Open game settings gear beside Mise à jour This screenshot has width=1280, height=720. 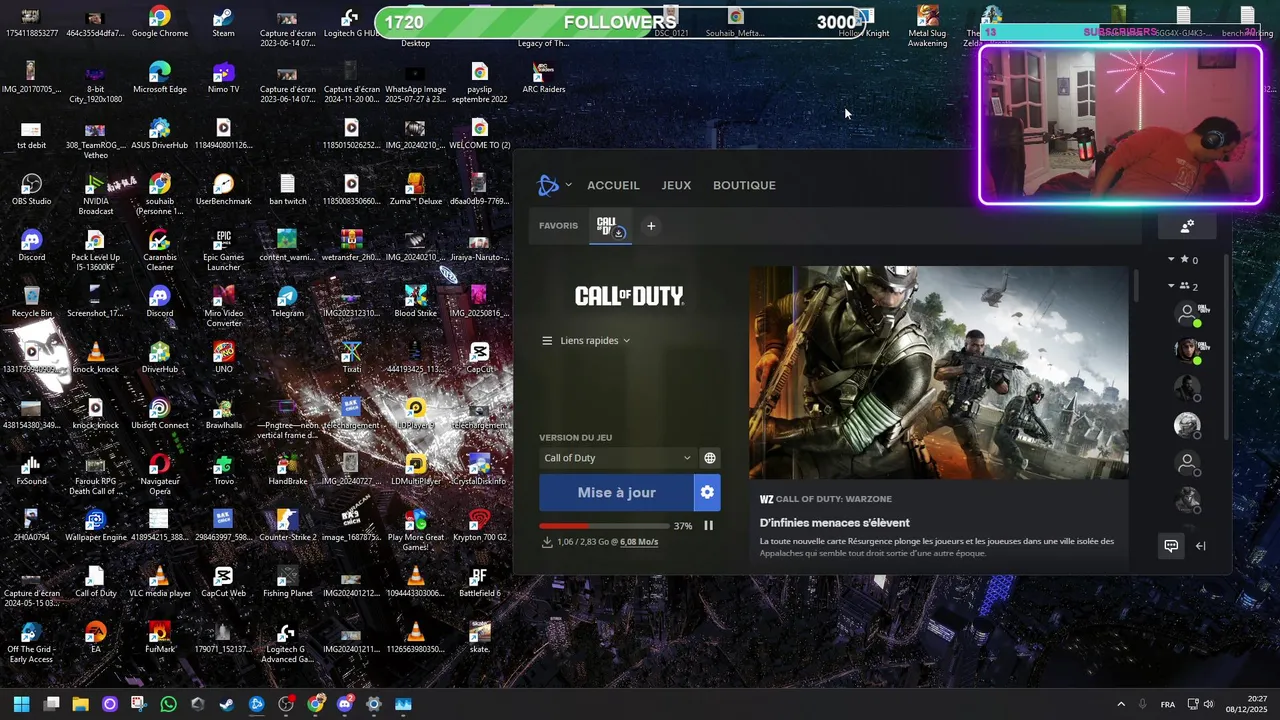coord(707,493)
